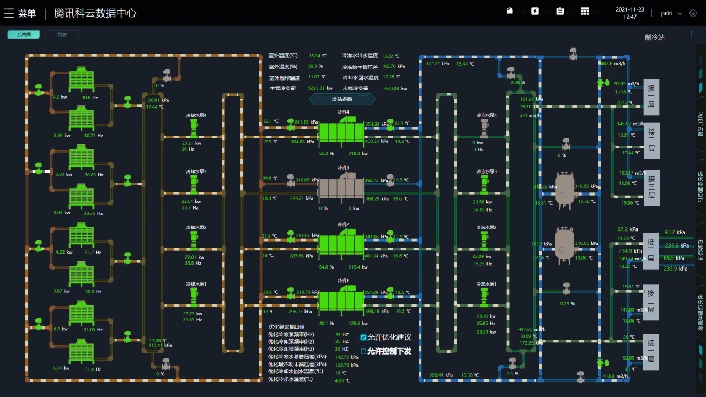This screenshot has height=397, width=706.
Task: Click the lightning bolt icon in the top bar
Action: pos(534,11)
